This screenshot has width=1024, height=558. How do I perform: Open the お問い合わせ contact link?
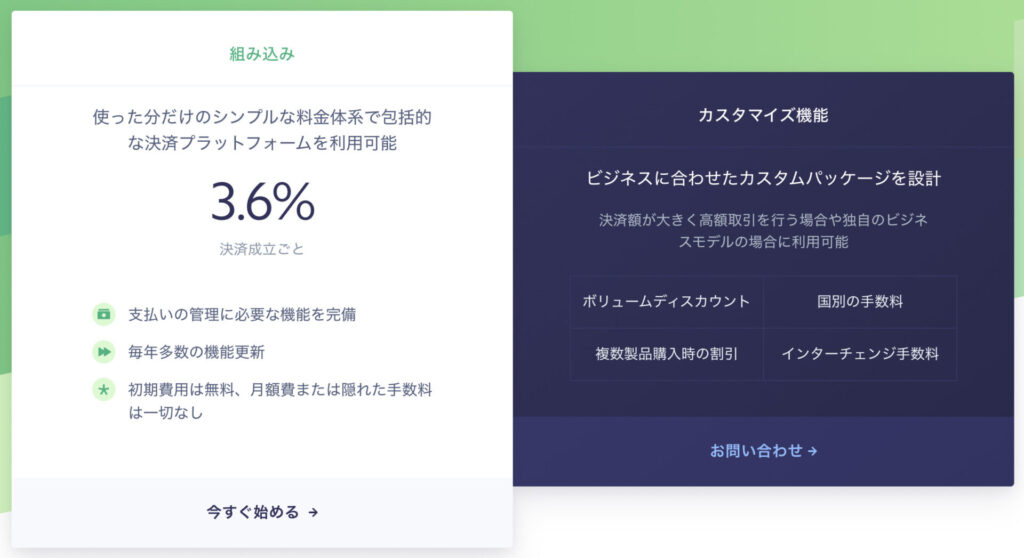pyautogui.click(x=763, y=451)
